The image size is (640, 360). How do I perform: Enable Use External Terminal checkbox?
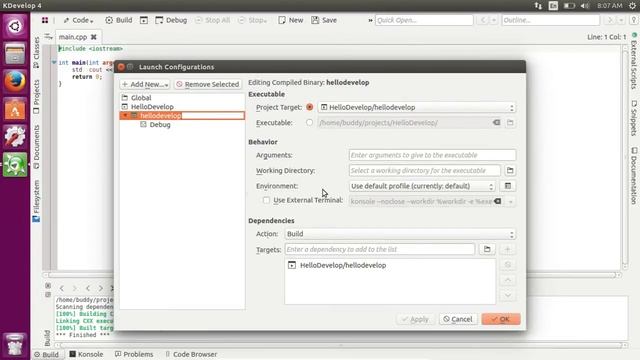(266, 200)
